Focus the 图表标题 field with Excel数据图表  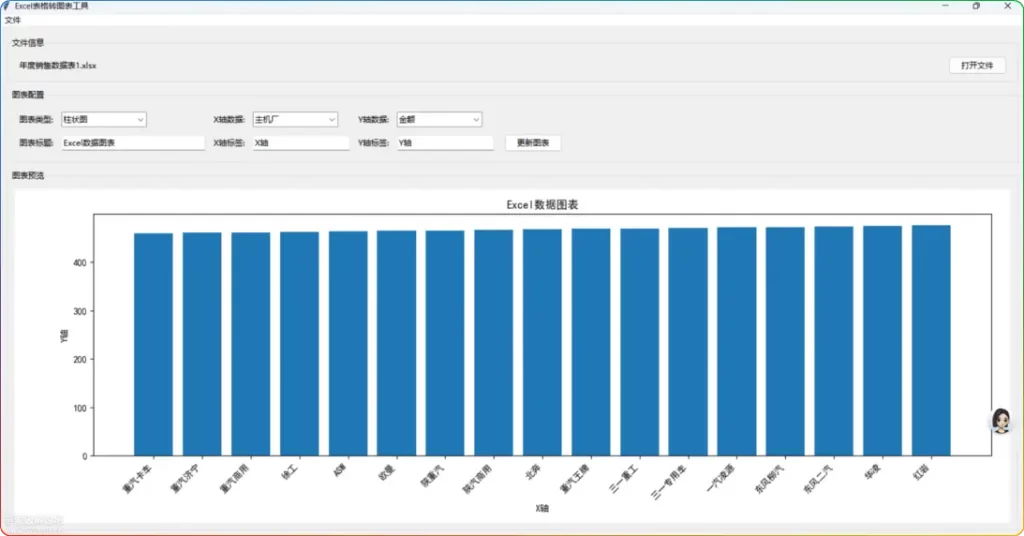pyautogui.click(x=133, y=143)
